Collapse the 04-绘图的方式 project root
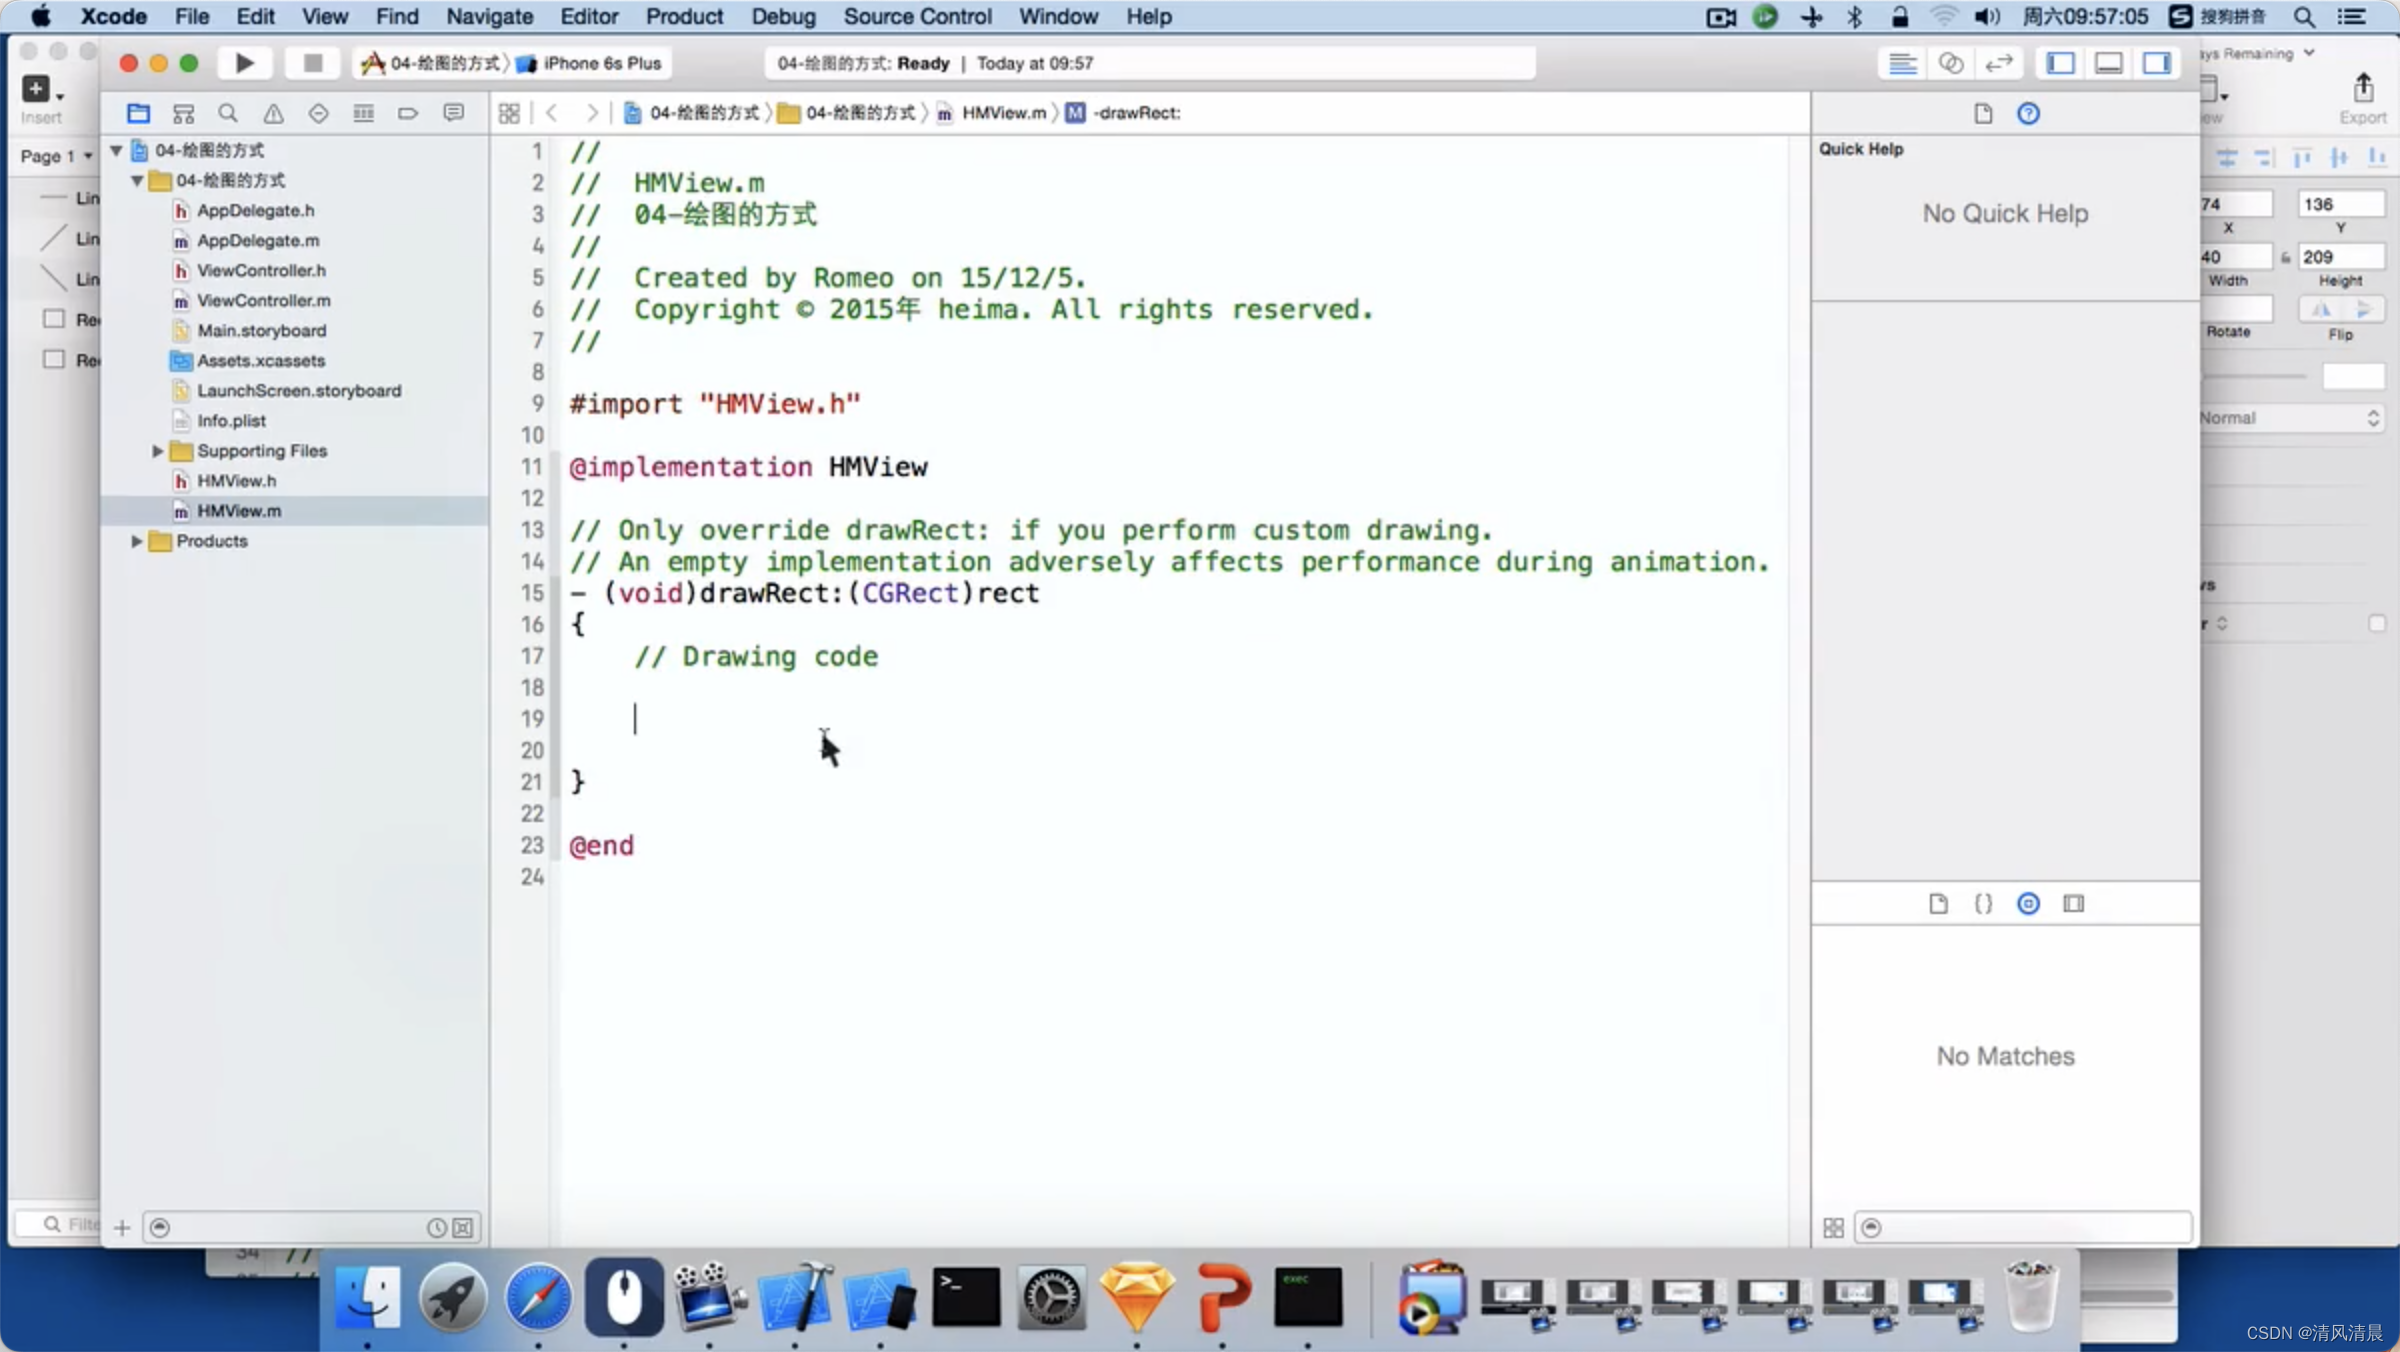Screen dimensions: 2400x1352 pyautogui.click(x=116, y=150)
